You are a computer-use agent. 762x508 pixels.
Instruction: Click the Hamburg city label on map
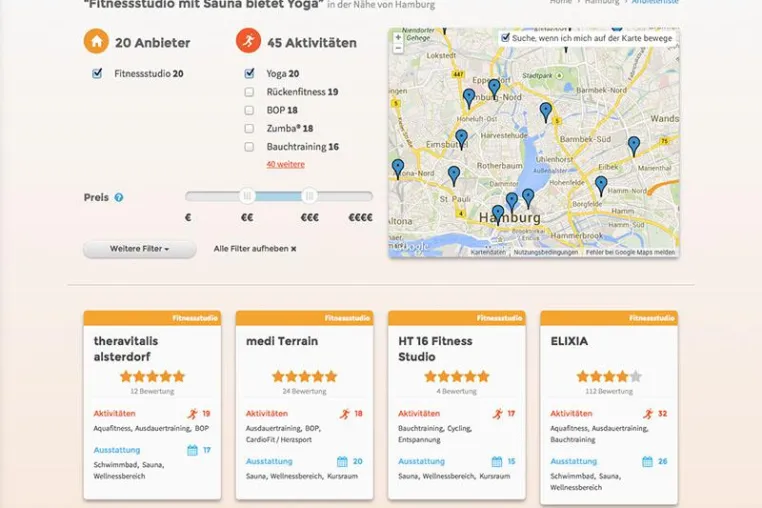tap(510, 217)
